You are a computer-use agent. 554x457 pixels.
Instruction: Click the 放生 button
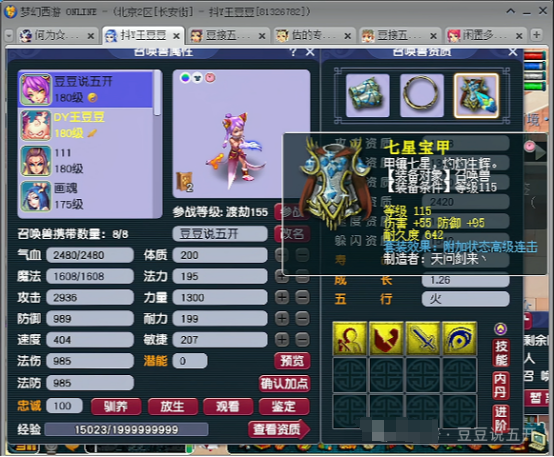pos(172,406)
